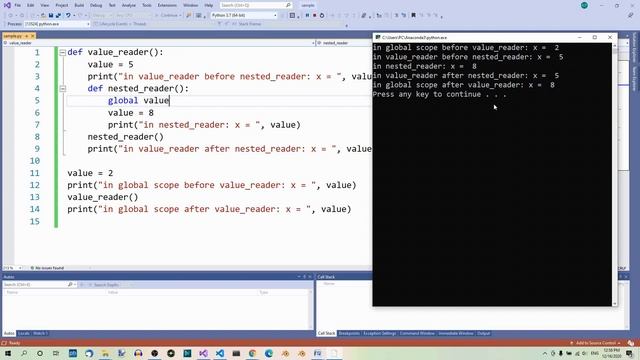Open the Python 3.7 (64-bit) environment dropdown
Screen dimensions: 640x360
(244, 16)
